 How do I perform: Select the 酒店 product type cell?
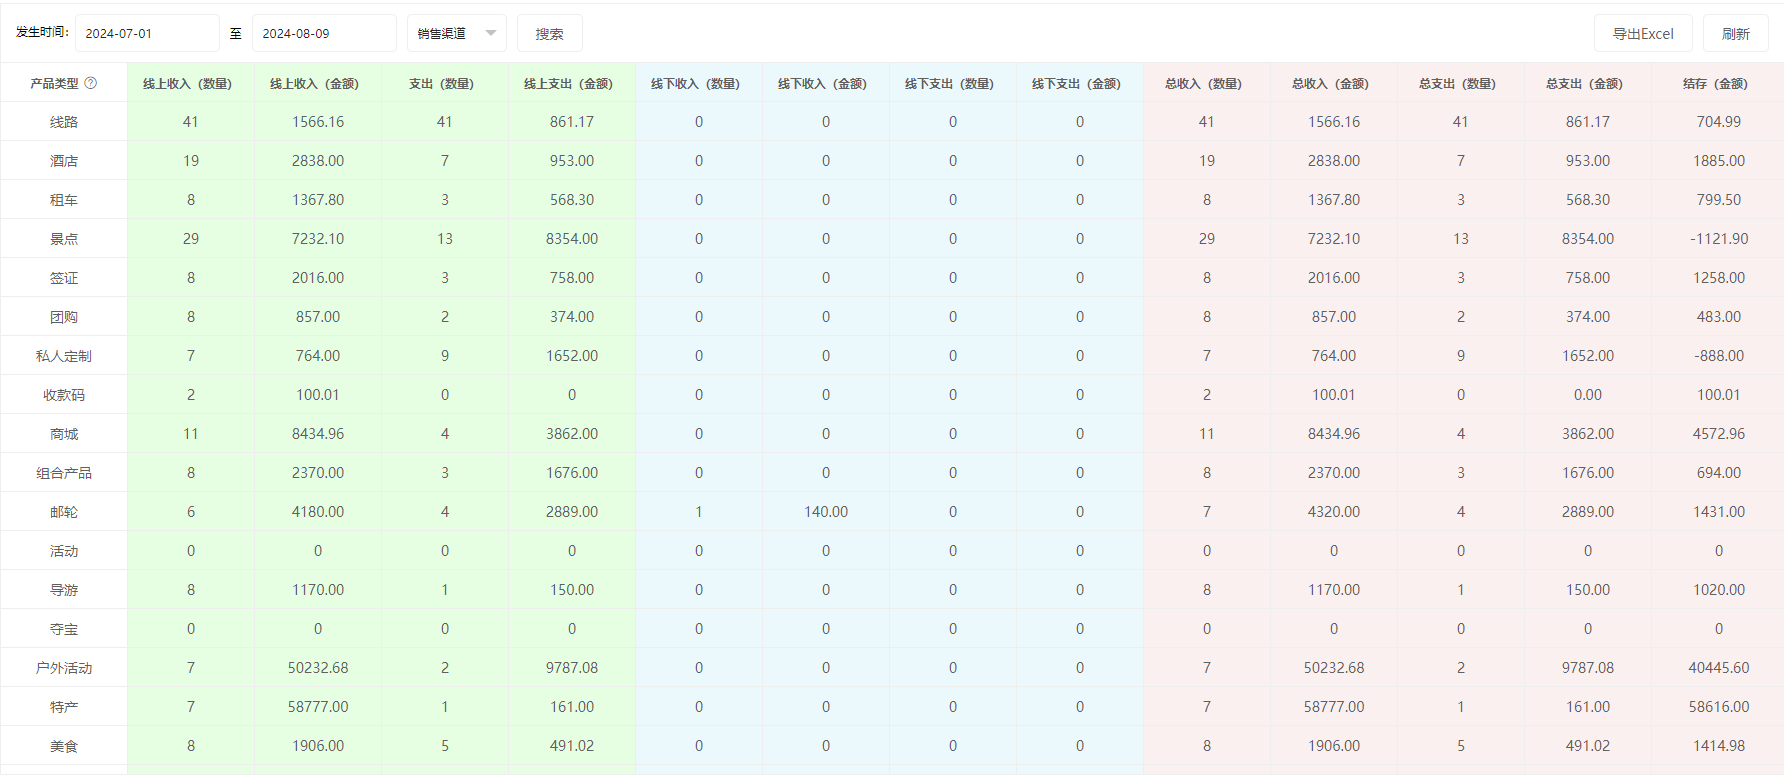tap(64, 161)
